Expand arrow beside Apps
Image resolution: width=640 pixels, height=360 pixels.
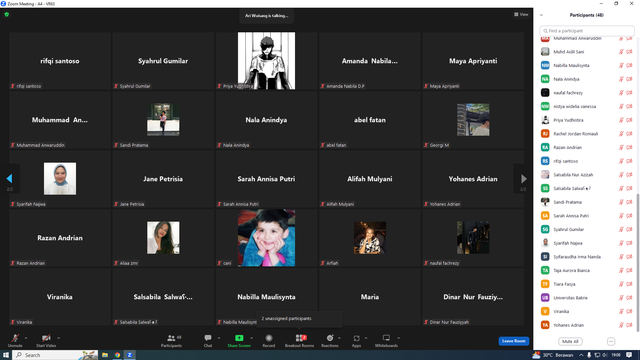coord(366,338)
